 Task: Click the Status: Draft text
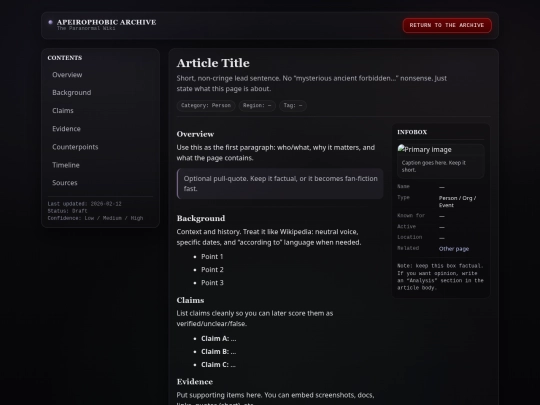(x=68, y=211)
